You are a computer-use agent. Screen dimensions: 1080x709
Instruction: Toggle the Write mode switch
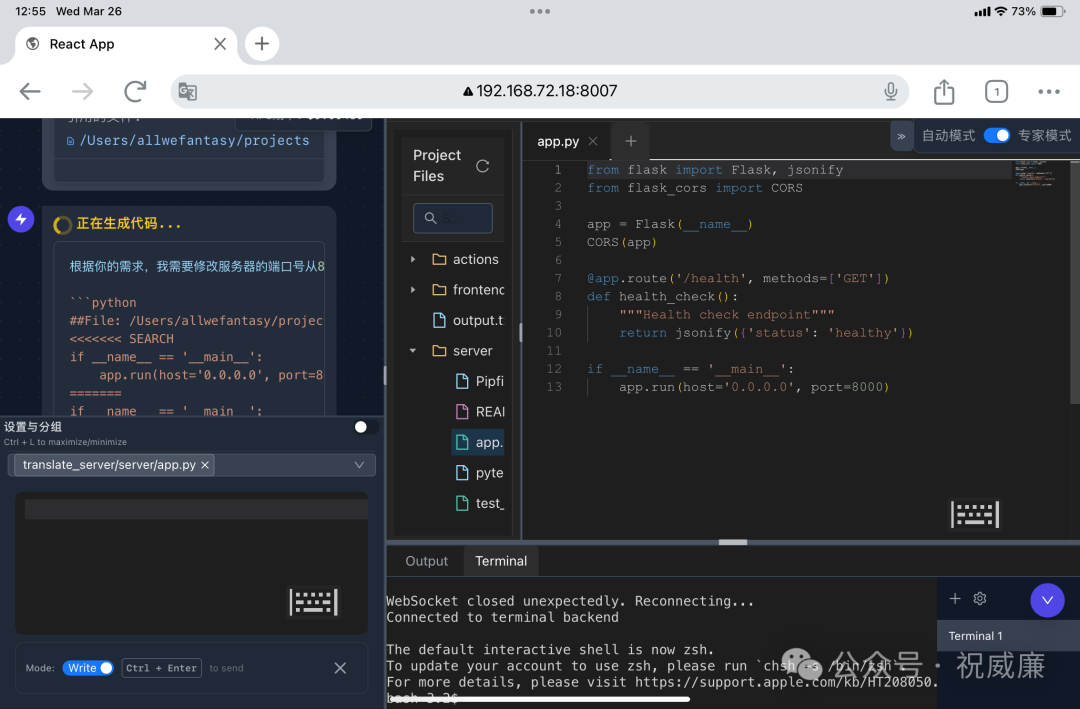click(87, 668)
